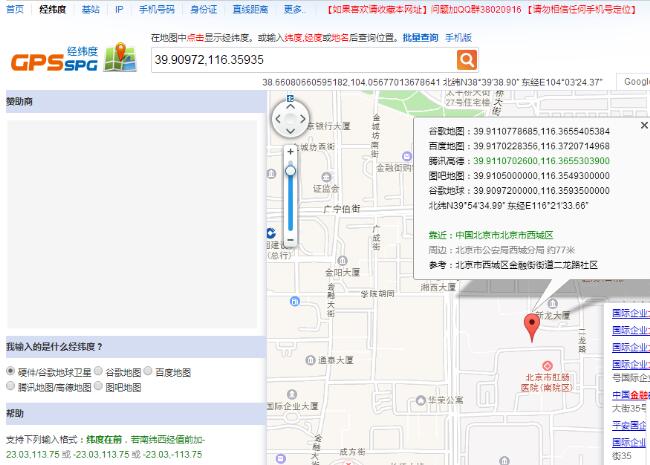This screenshot has width=650, height=465.
Task: Click the 平安国企 result link
Action: [x=629, y=425]
